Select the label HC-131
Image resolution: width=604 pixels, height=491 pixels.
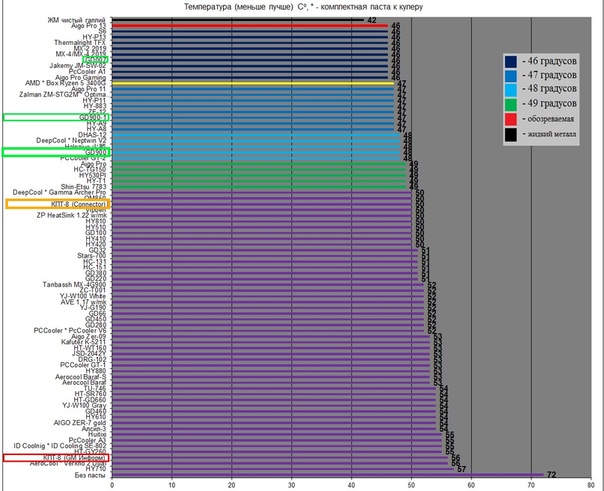(x=94, y=261)
